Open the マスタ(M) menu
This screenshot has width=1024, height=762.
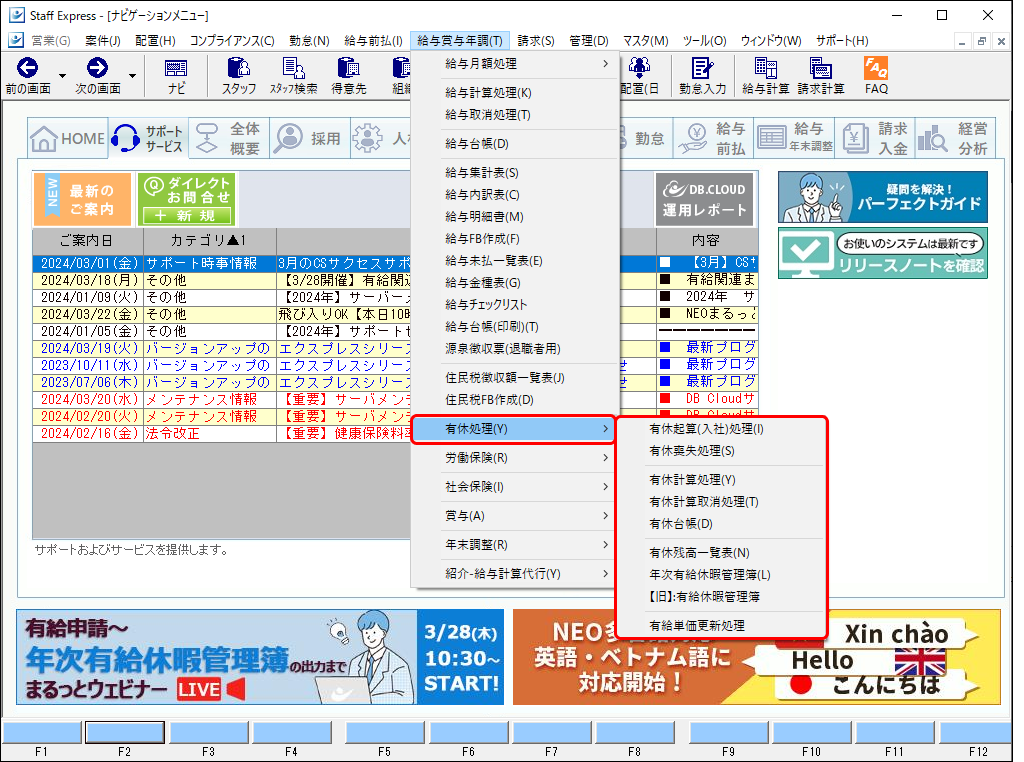645,41
